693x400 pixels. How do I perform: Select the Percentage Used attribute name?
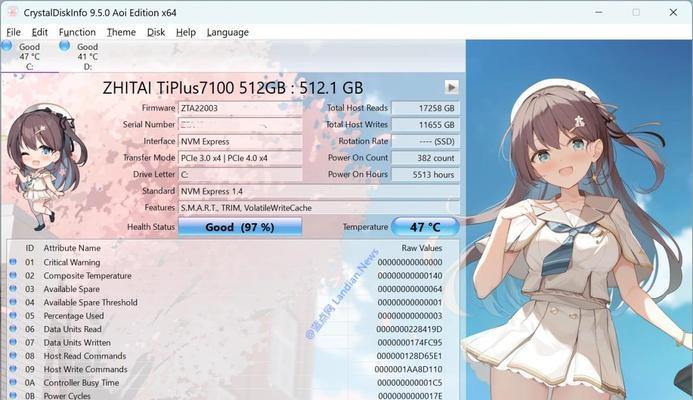73,316
